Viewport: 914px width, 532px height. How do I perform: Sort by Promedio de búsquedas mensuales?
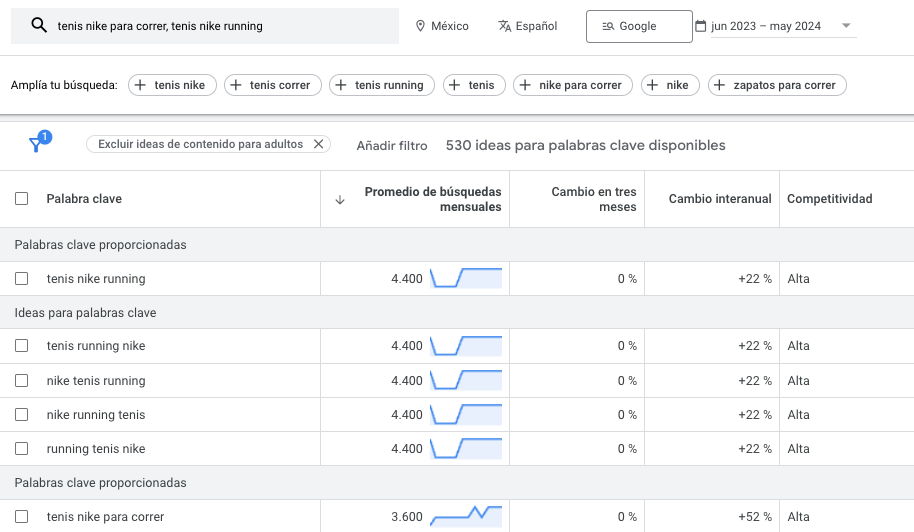pos(433,199)
